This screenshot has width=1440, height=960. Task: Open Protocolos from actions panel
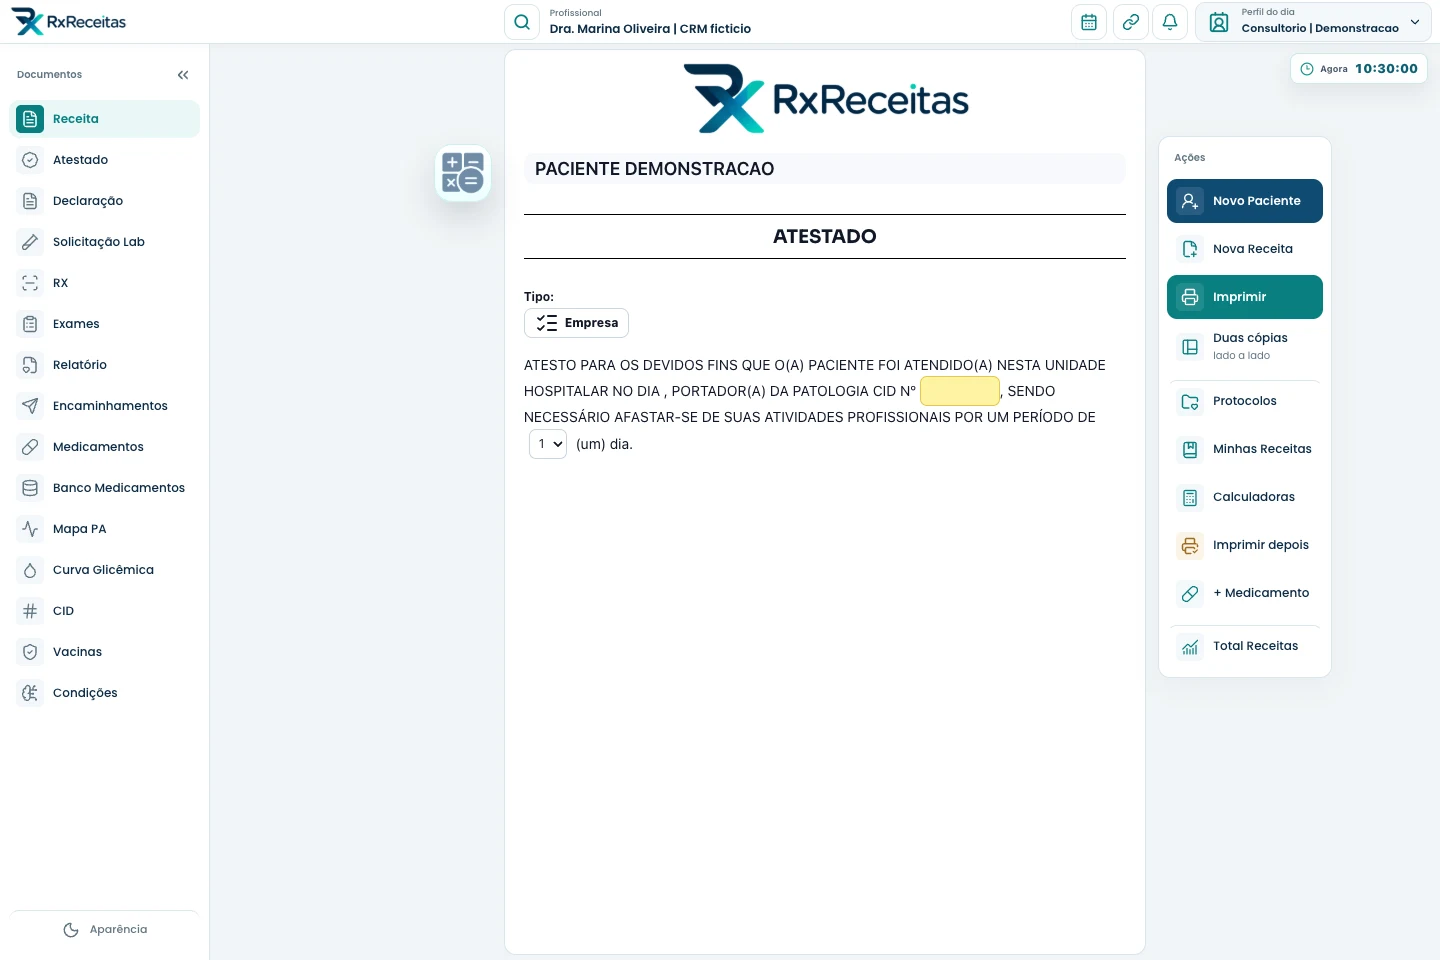[x=1245, y=401]
